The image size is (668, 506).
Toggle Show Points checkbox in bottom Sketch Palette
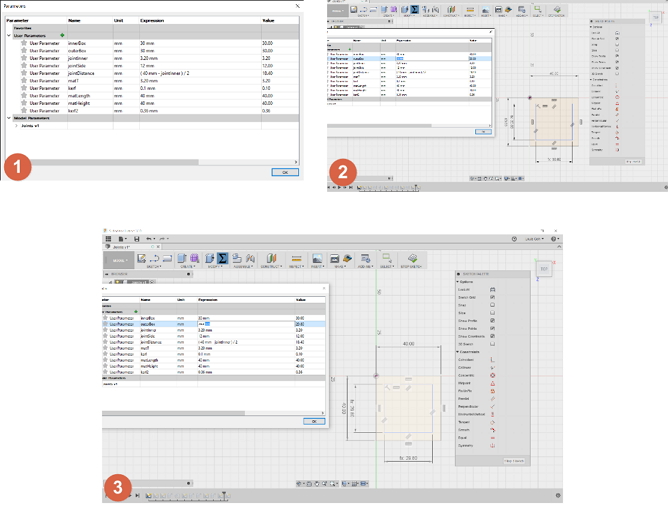tap(492, 328)
